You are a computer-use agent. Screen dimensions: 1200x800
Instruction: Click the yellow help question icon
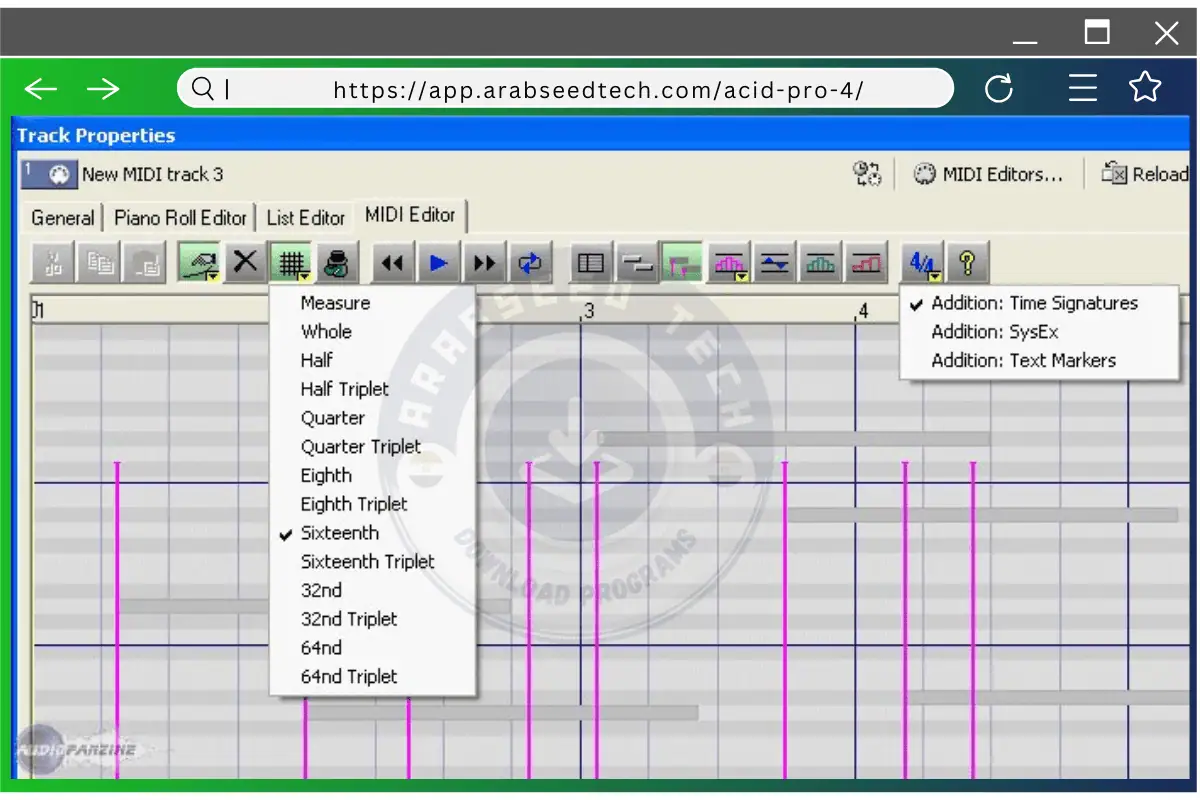coord(967,264)
